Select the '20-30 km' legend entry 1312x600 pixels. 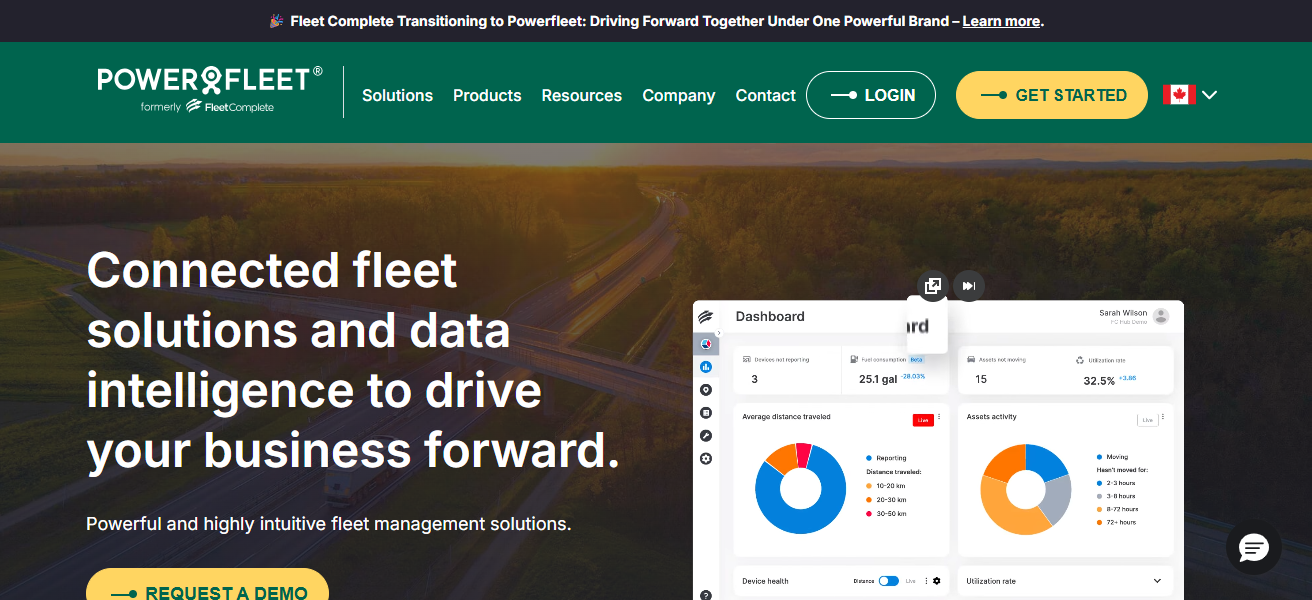tap(885, 499)
